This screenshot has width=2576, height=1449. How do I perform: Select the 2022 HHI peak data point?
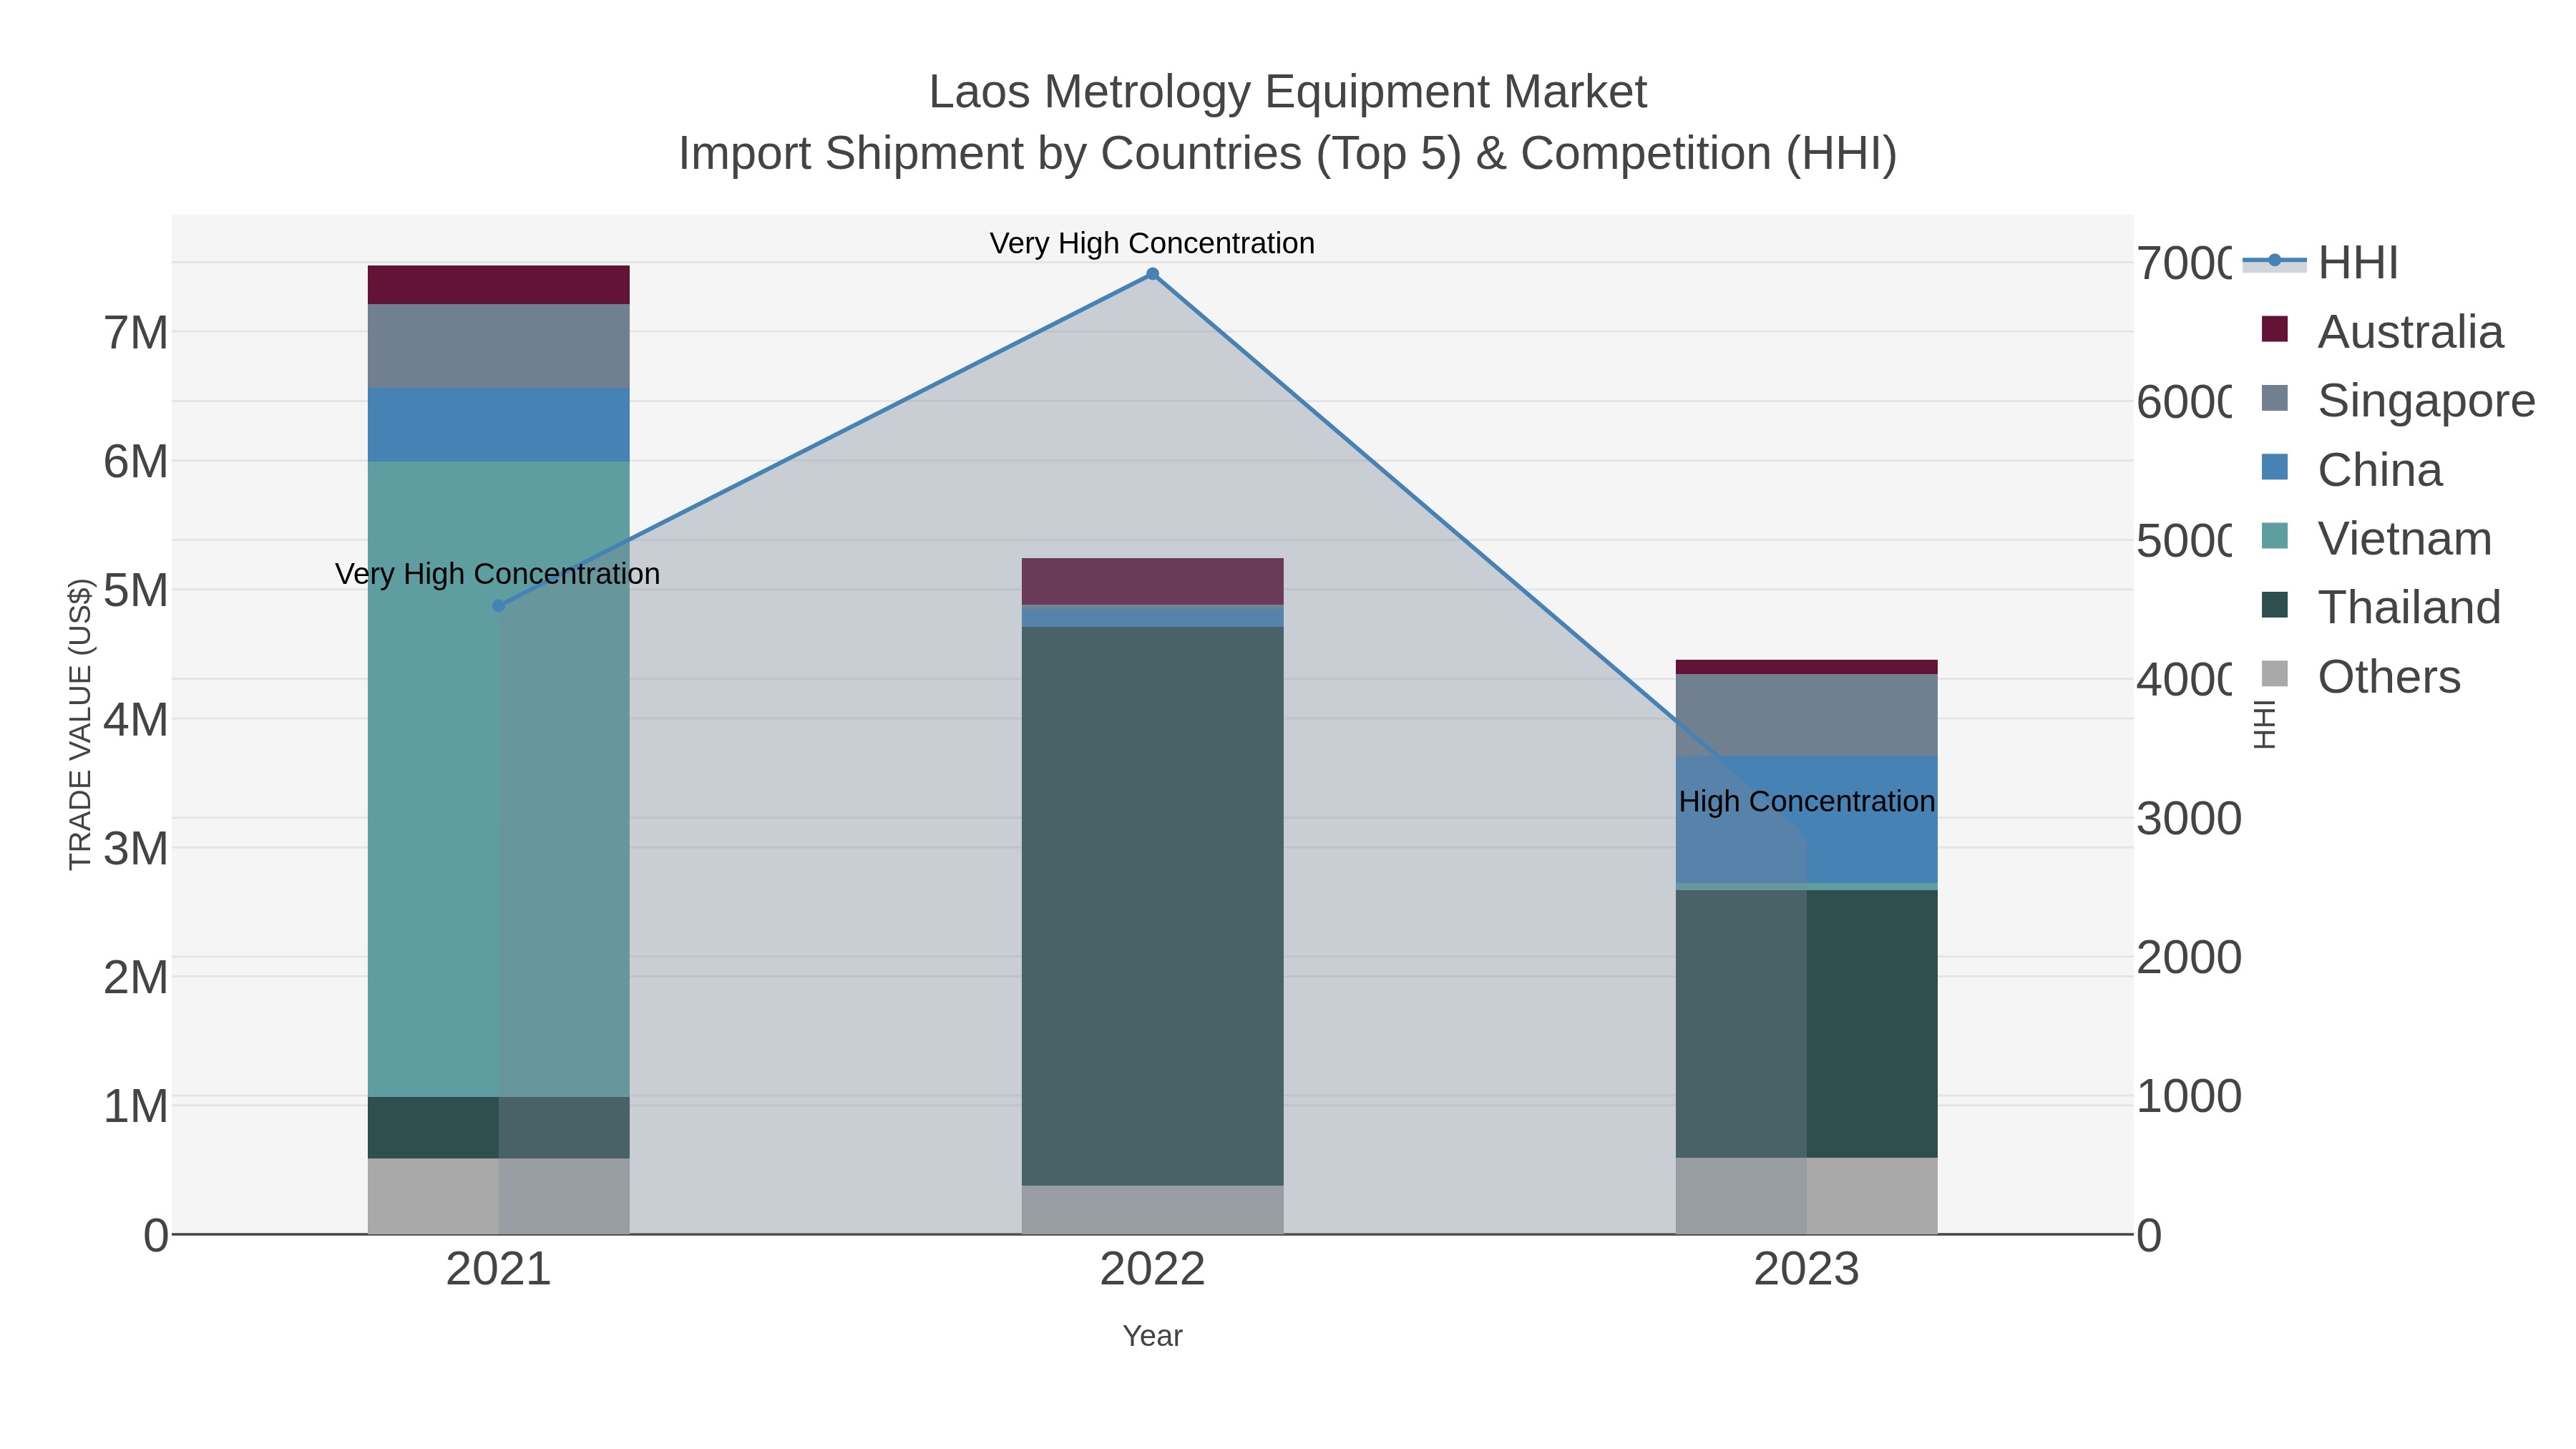pos(1152,274)
